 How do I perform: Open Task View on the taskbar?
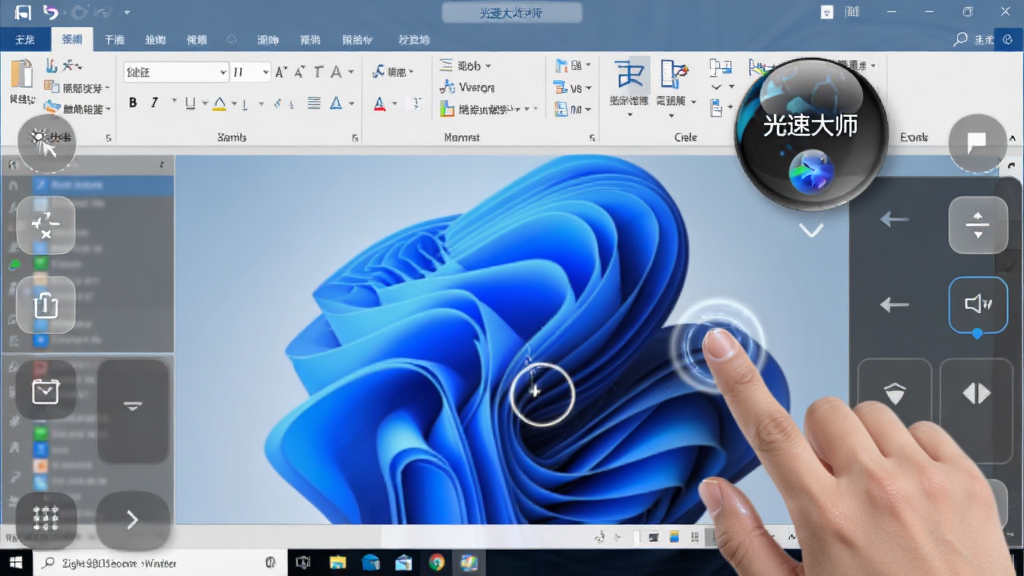(303, 562)
